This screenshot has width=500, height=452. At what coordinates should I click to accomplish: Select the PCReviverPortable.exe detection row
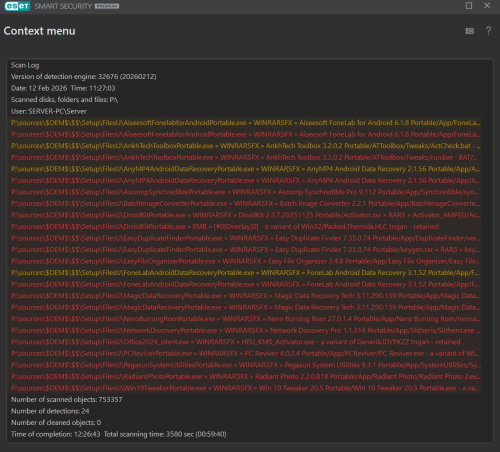pyautogui.click(x=246, y=353)
